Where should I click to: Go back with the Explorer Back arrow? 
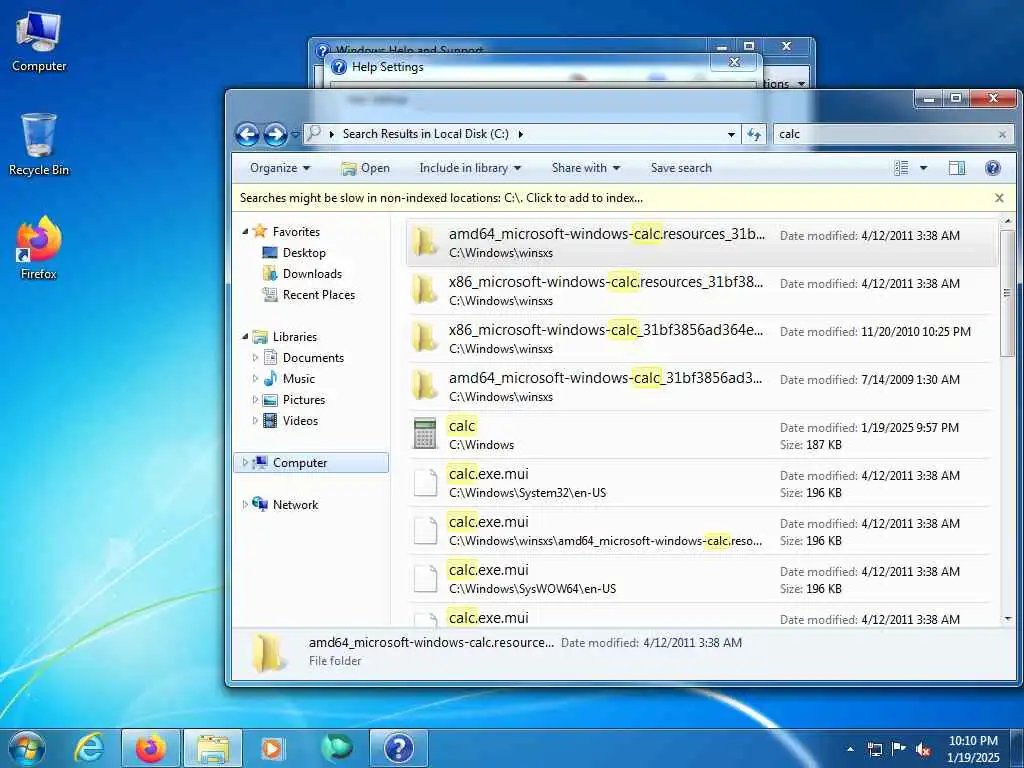click(247, 135)
